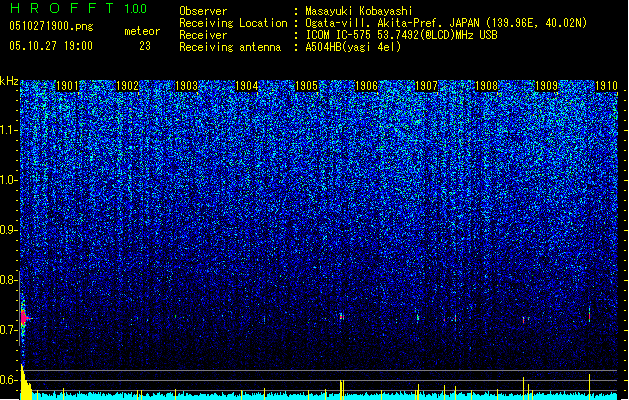The height and width of the screenshot is (400, 629).
Task: Click the 1901 time marker
Action: [67, 86]
